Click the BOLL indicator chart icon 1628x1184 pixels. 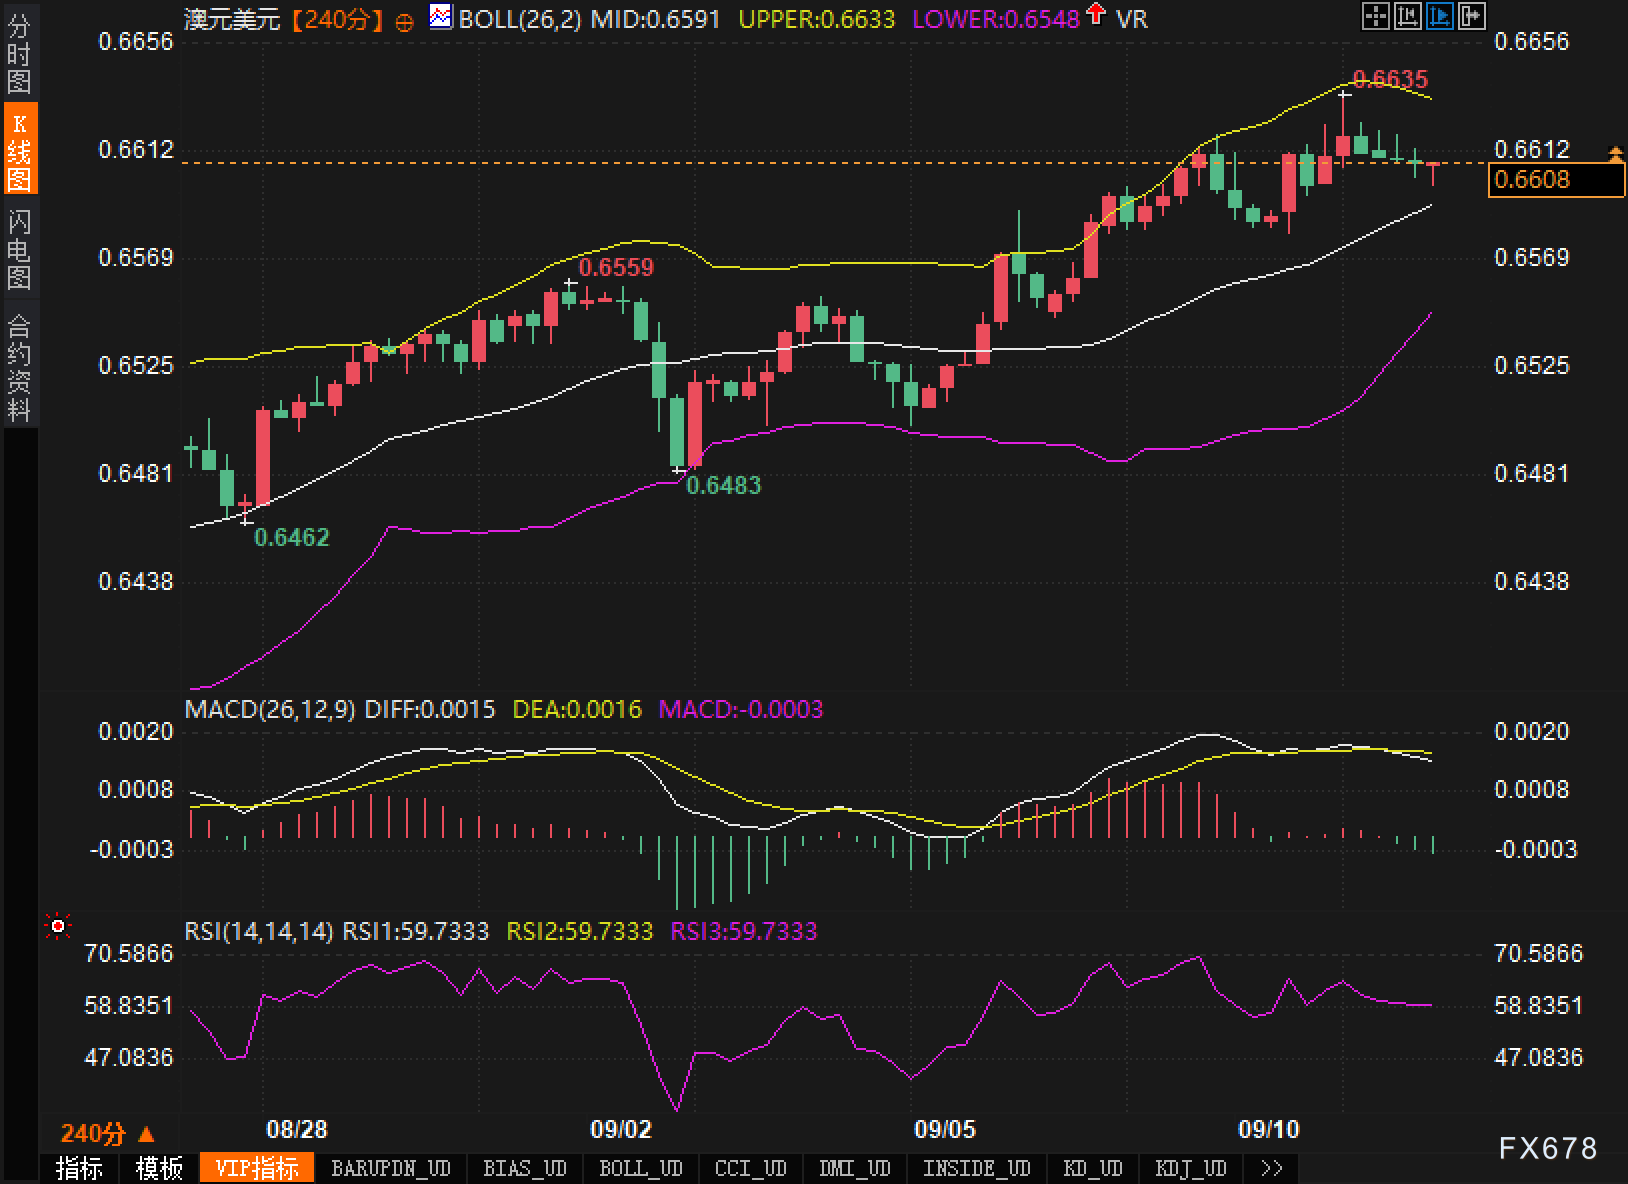(x=440, y=17)
